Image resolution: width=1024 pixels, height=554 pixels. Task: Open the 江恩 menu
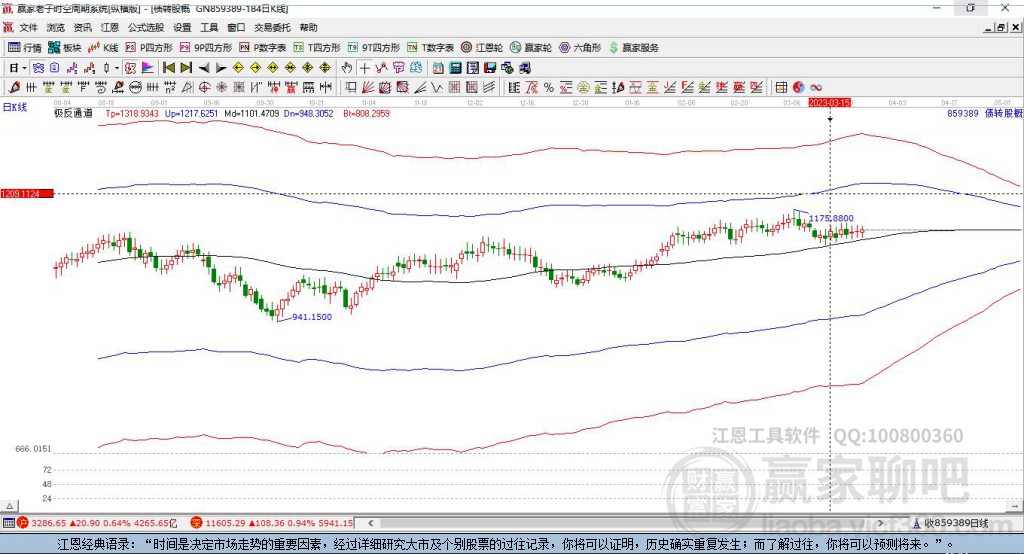pos(110,27)
